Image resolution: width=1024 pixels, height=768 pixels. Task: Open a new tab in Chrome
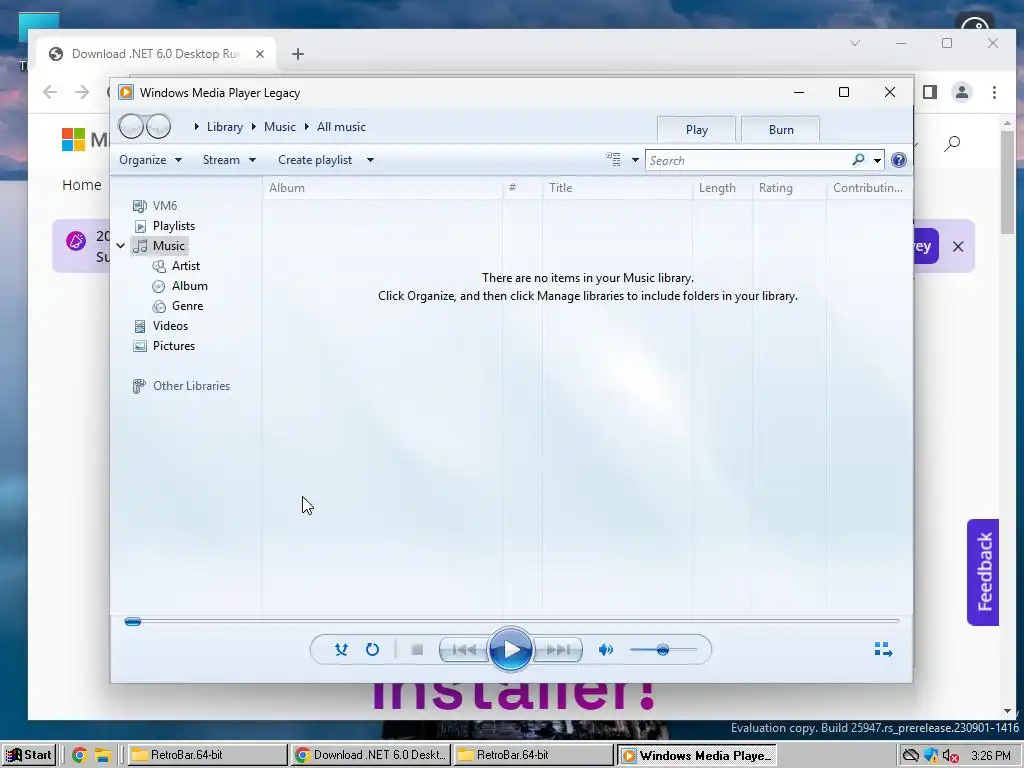(x=298, y=54)
